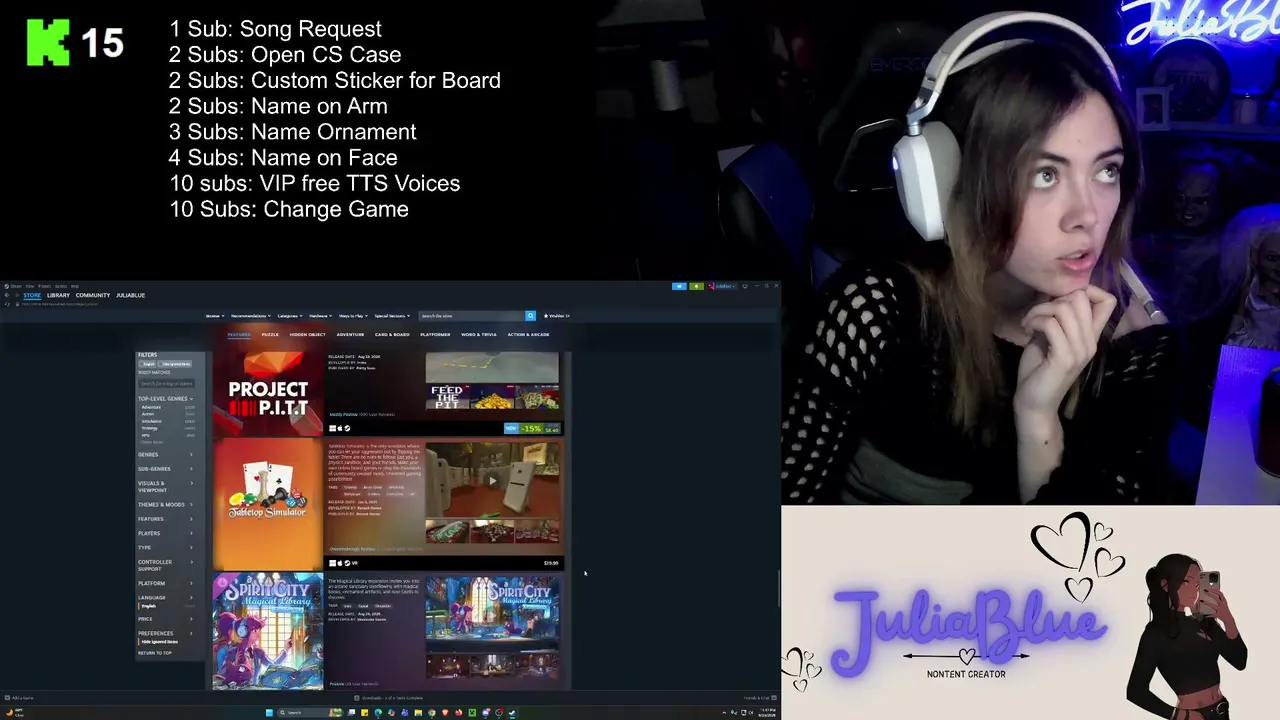This screenshot has width=1280, height=720.
Task: Expand the Price filter section
Action: point(166,619)
